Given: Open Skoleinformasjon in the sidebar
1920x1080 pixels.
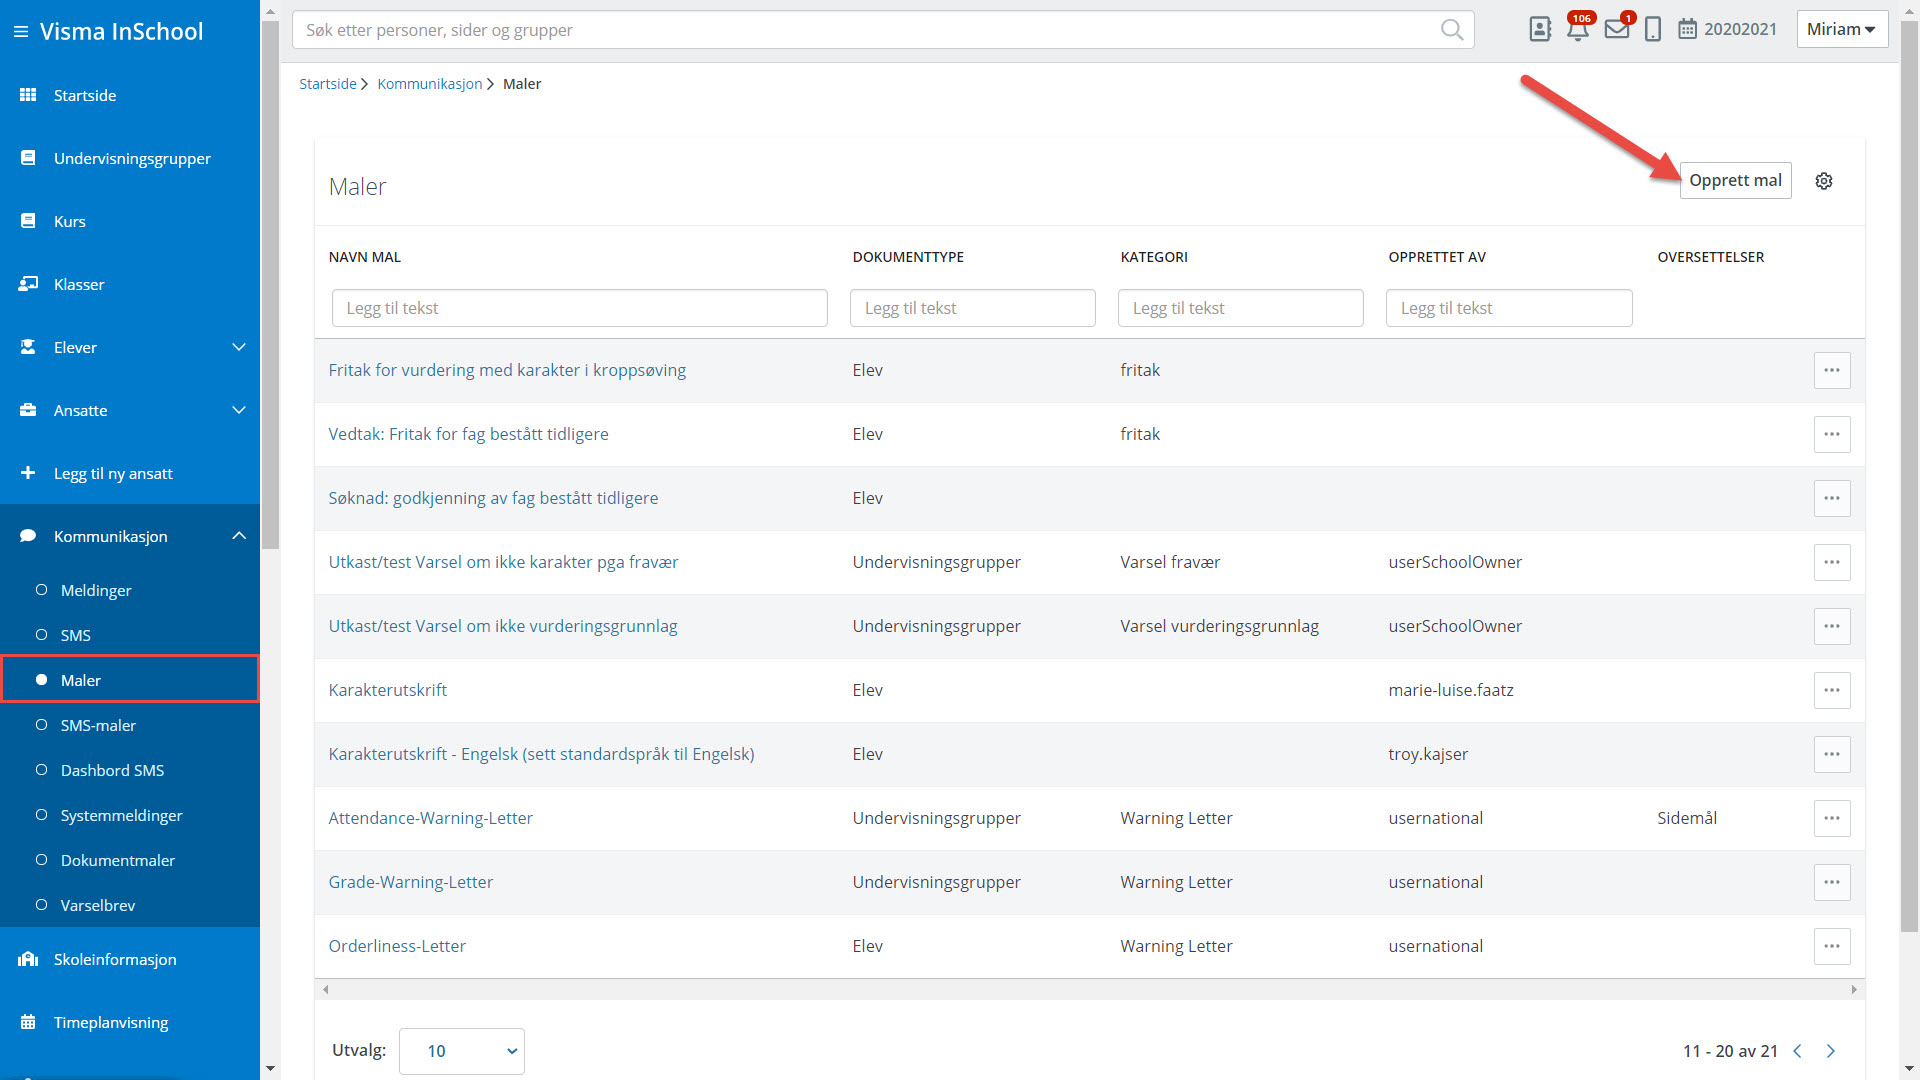Looking at the screenshot, I should (115, 959).
